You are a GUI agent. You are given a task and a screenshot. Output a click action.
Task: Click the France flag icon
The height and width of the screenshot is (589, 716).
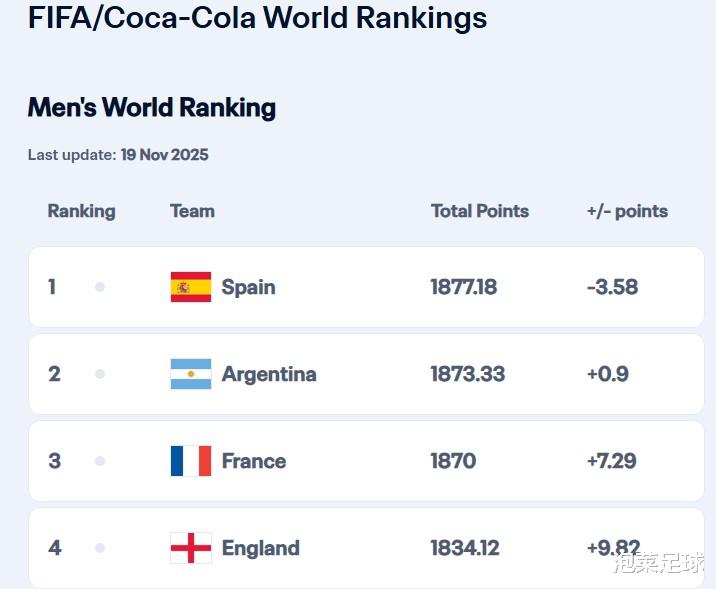[x=190, y=461]
